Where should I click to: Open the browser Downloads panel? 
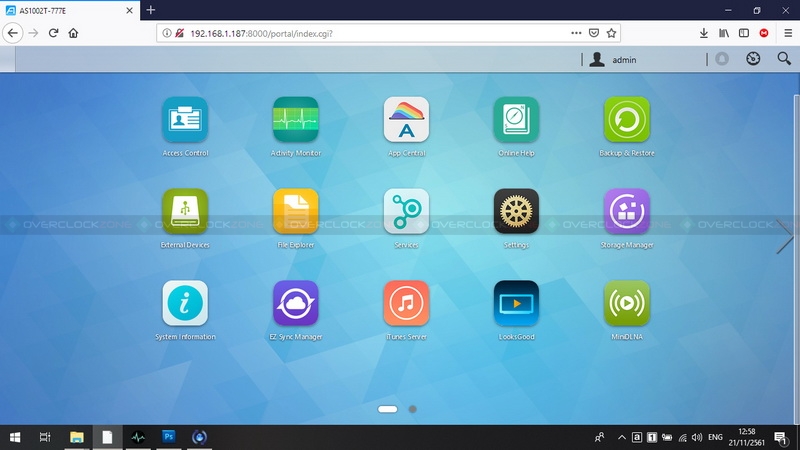704,33
